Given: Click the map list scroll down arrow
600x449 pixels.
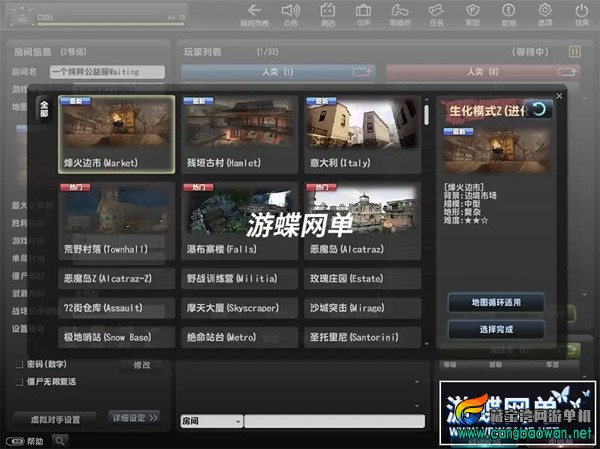Looking at the screenshot, I should (427, 344).
